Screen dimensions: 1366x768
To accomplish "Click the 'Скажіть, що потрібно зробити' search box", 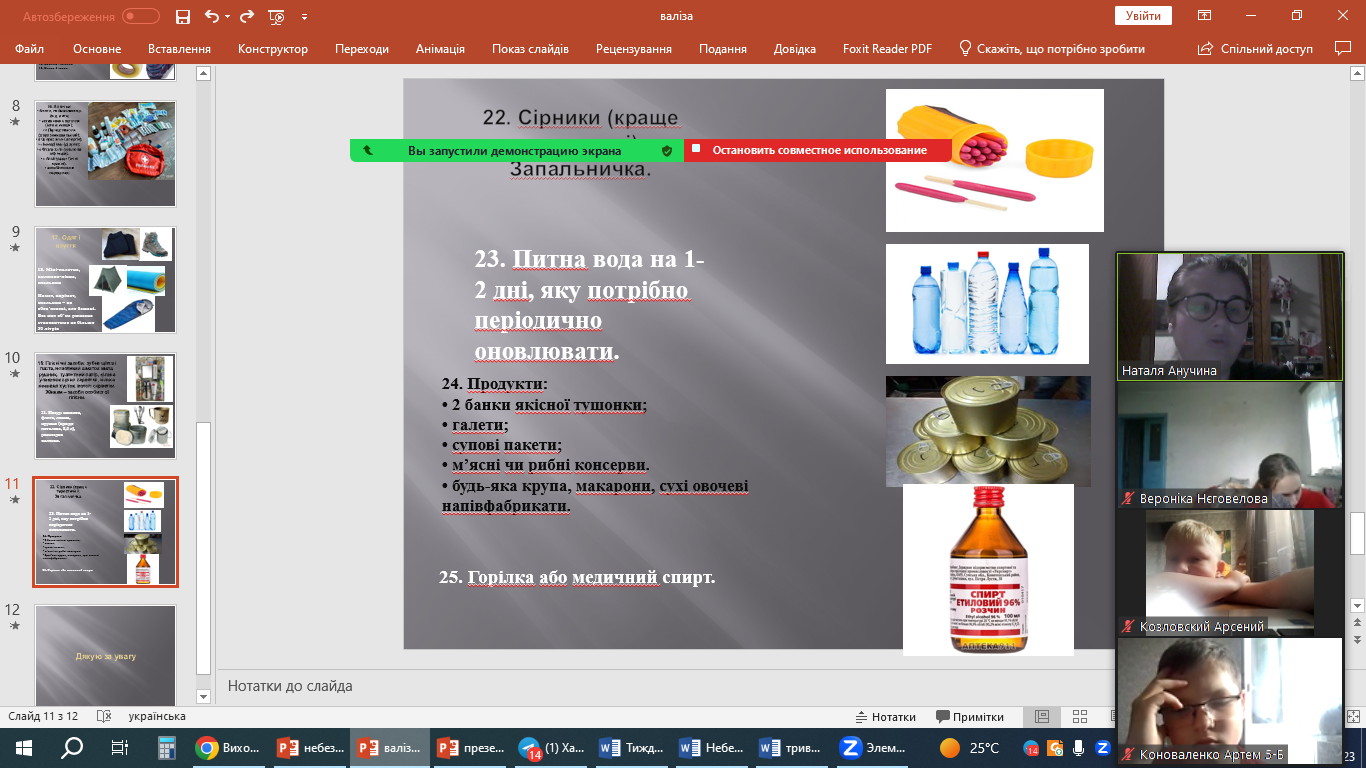I will tap(1052, 49).
